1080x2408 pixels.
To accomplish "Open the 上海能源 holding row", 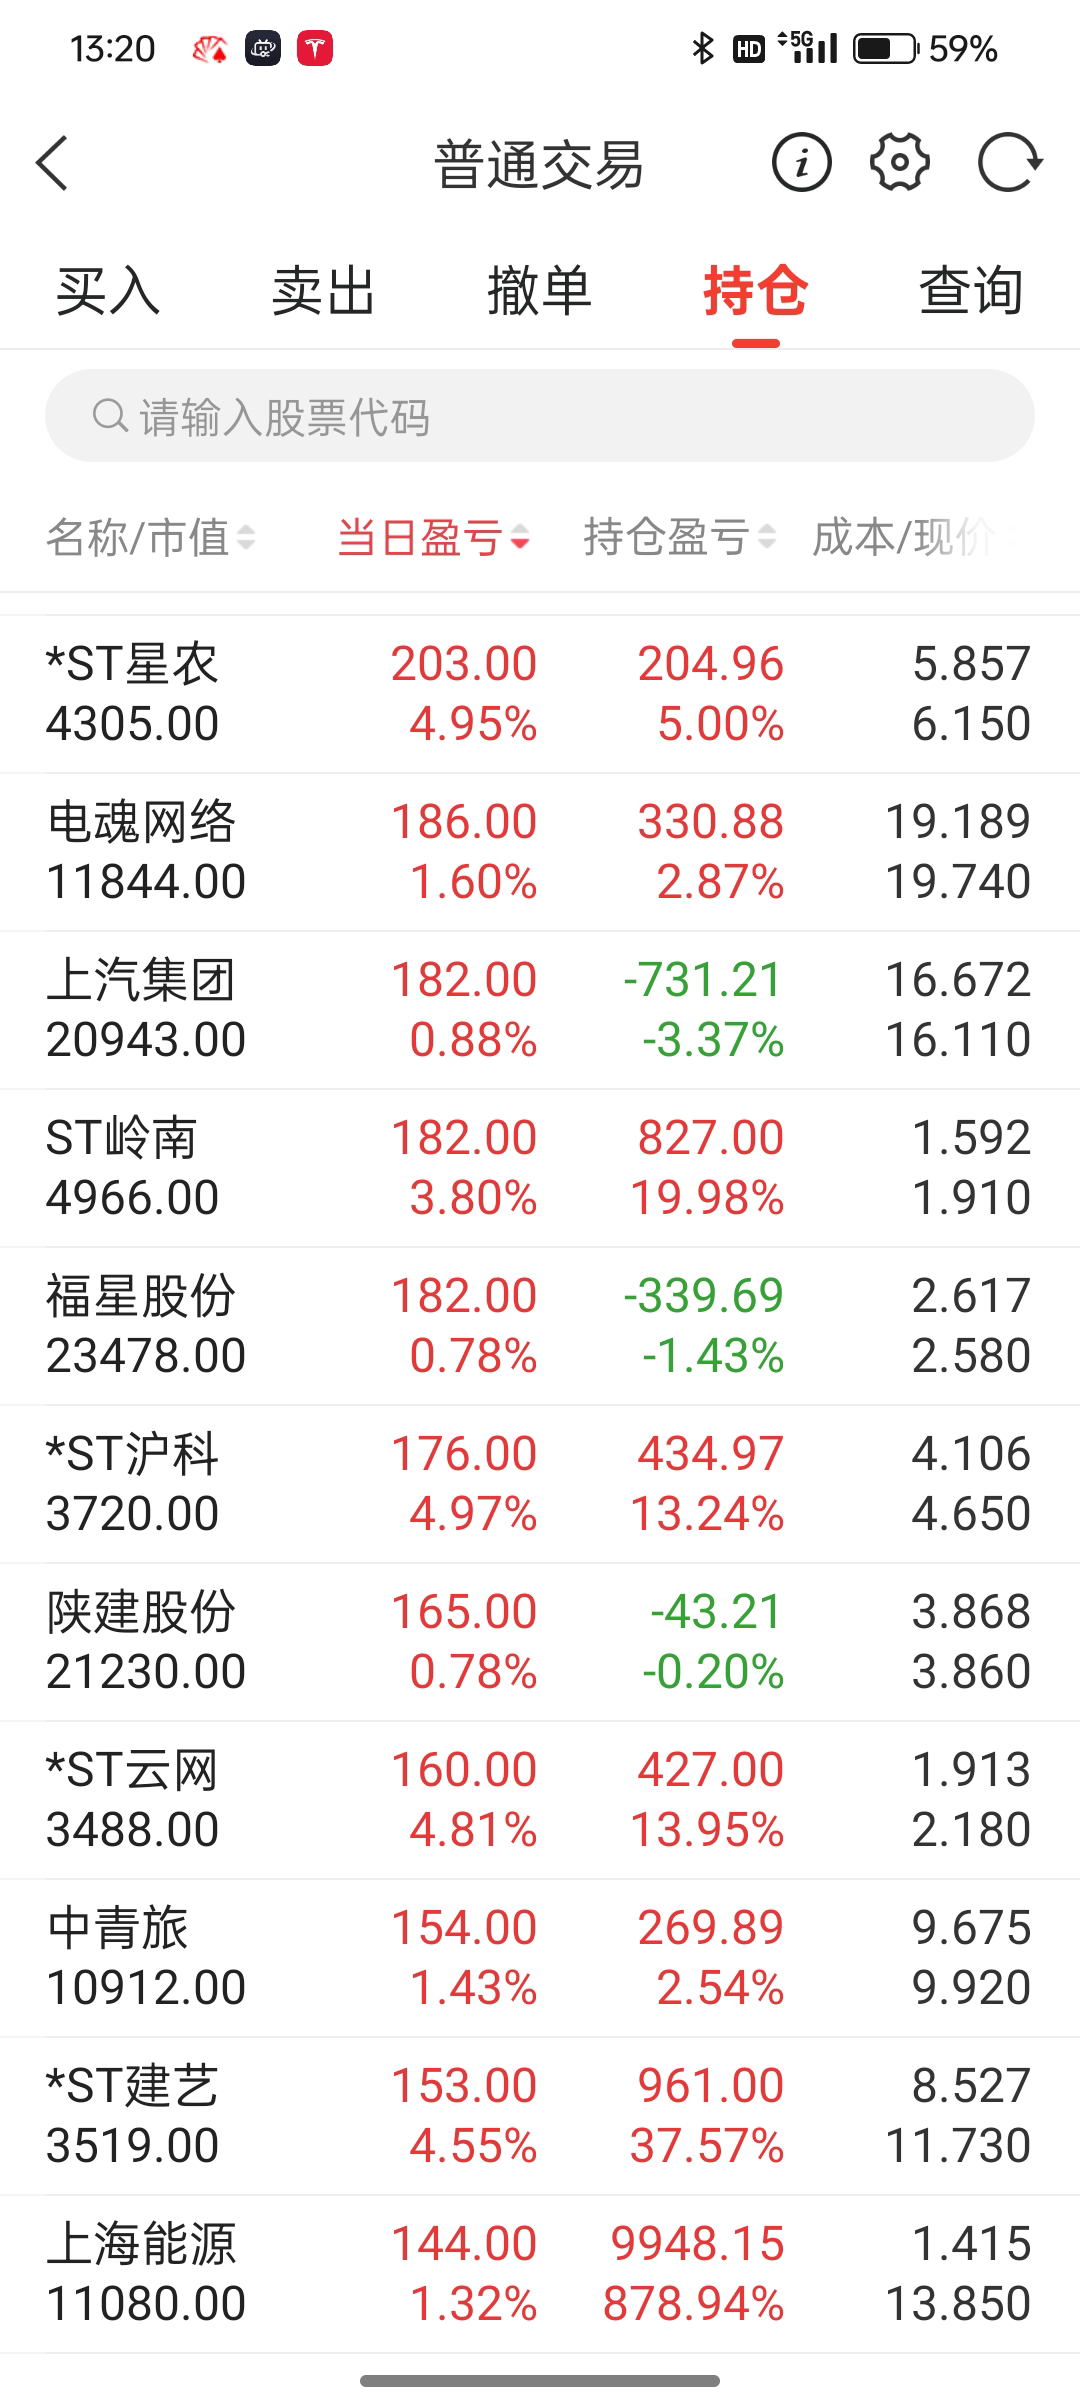I will 540,2274.
